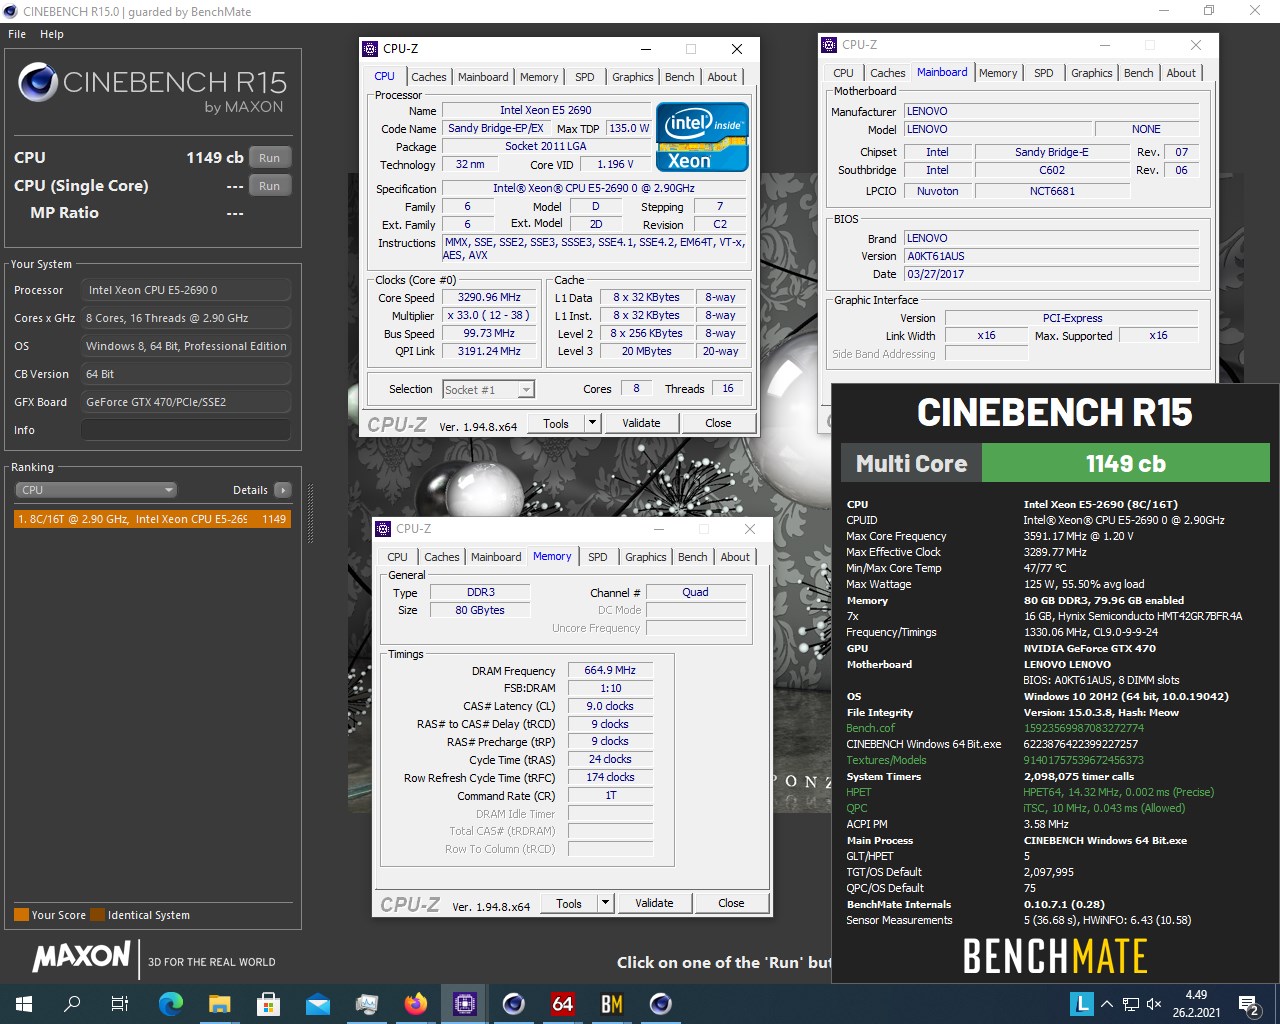Click the Processor field in Your System
Screen dimensions: 1280x1024
pyautogui.click(x=186, y=290)
